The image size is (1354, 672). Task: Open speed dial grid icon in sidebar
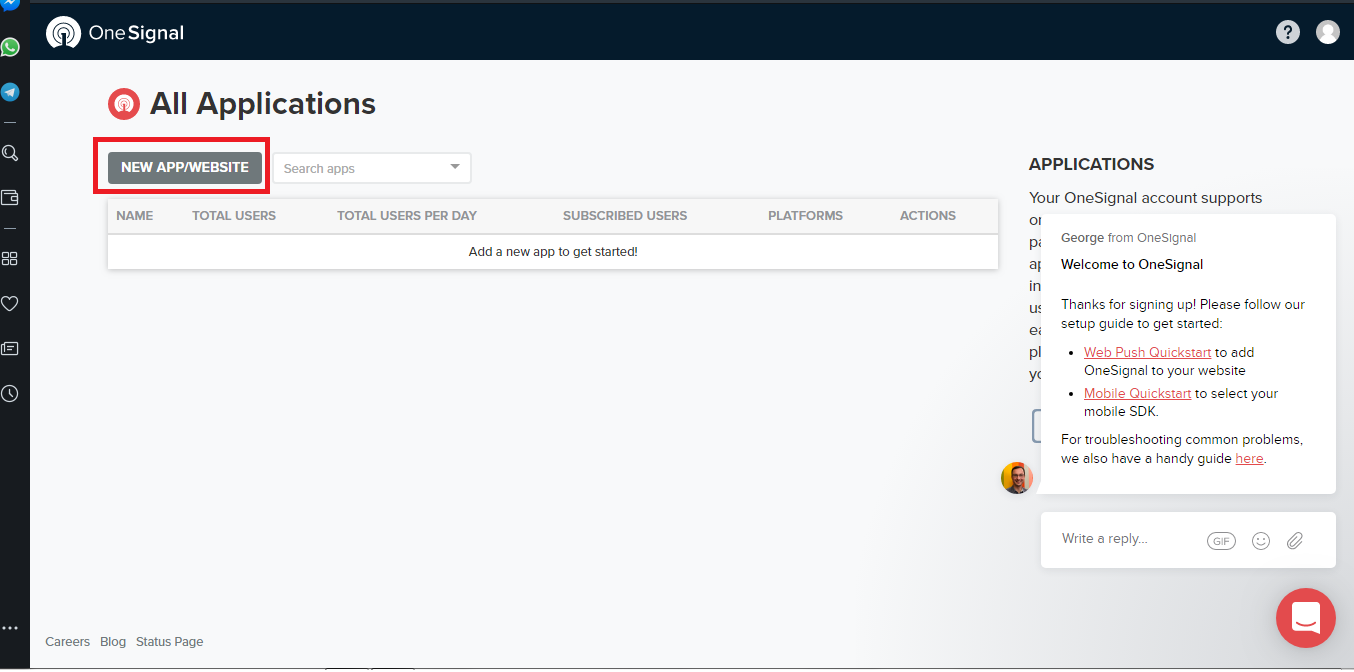click(10, 259)
